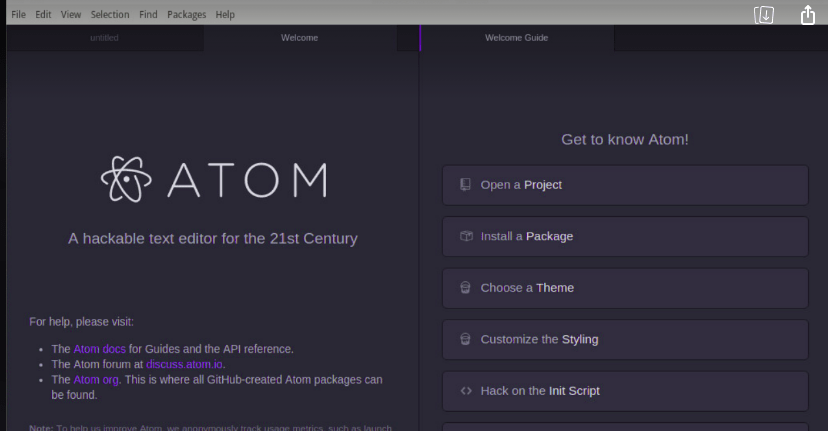Click the paint bucket icon beside Choose a Theme

(x=465, y=288)
